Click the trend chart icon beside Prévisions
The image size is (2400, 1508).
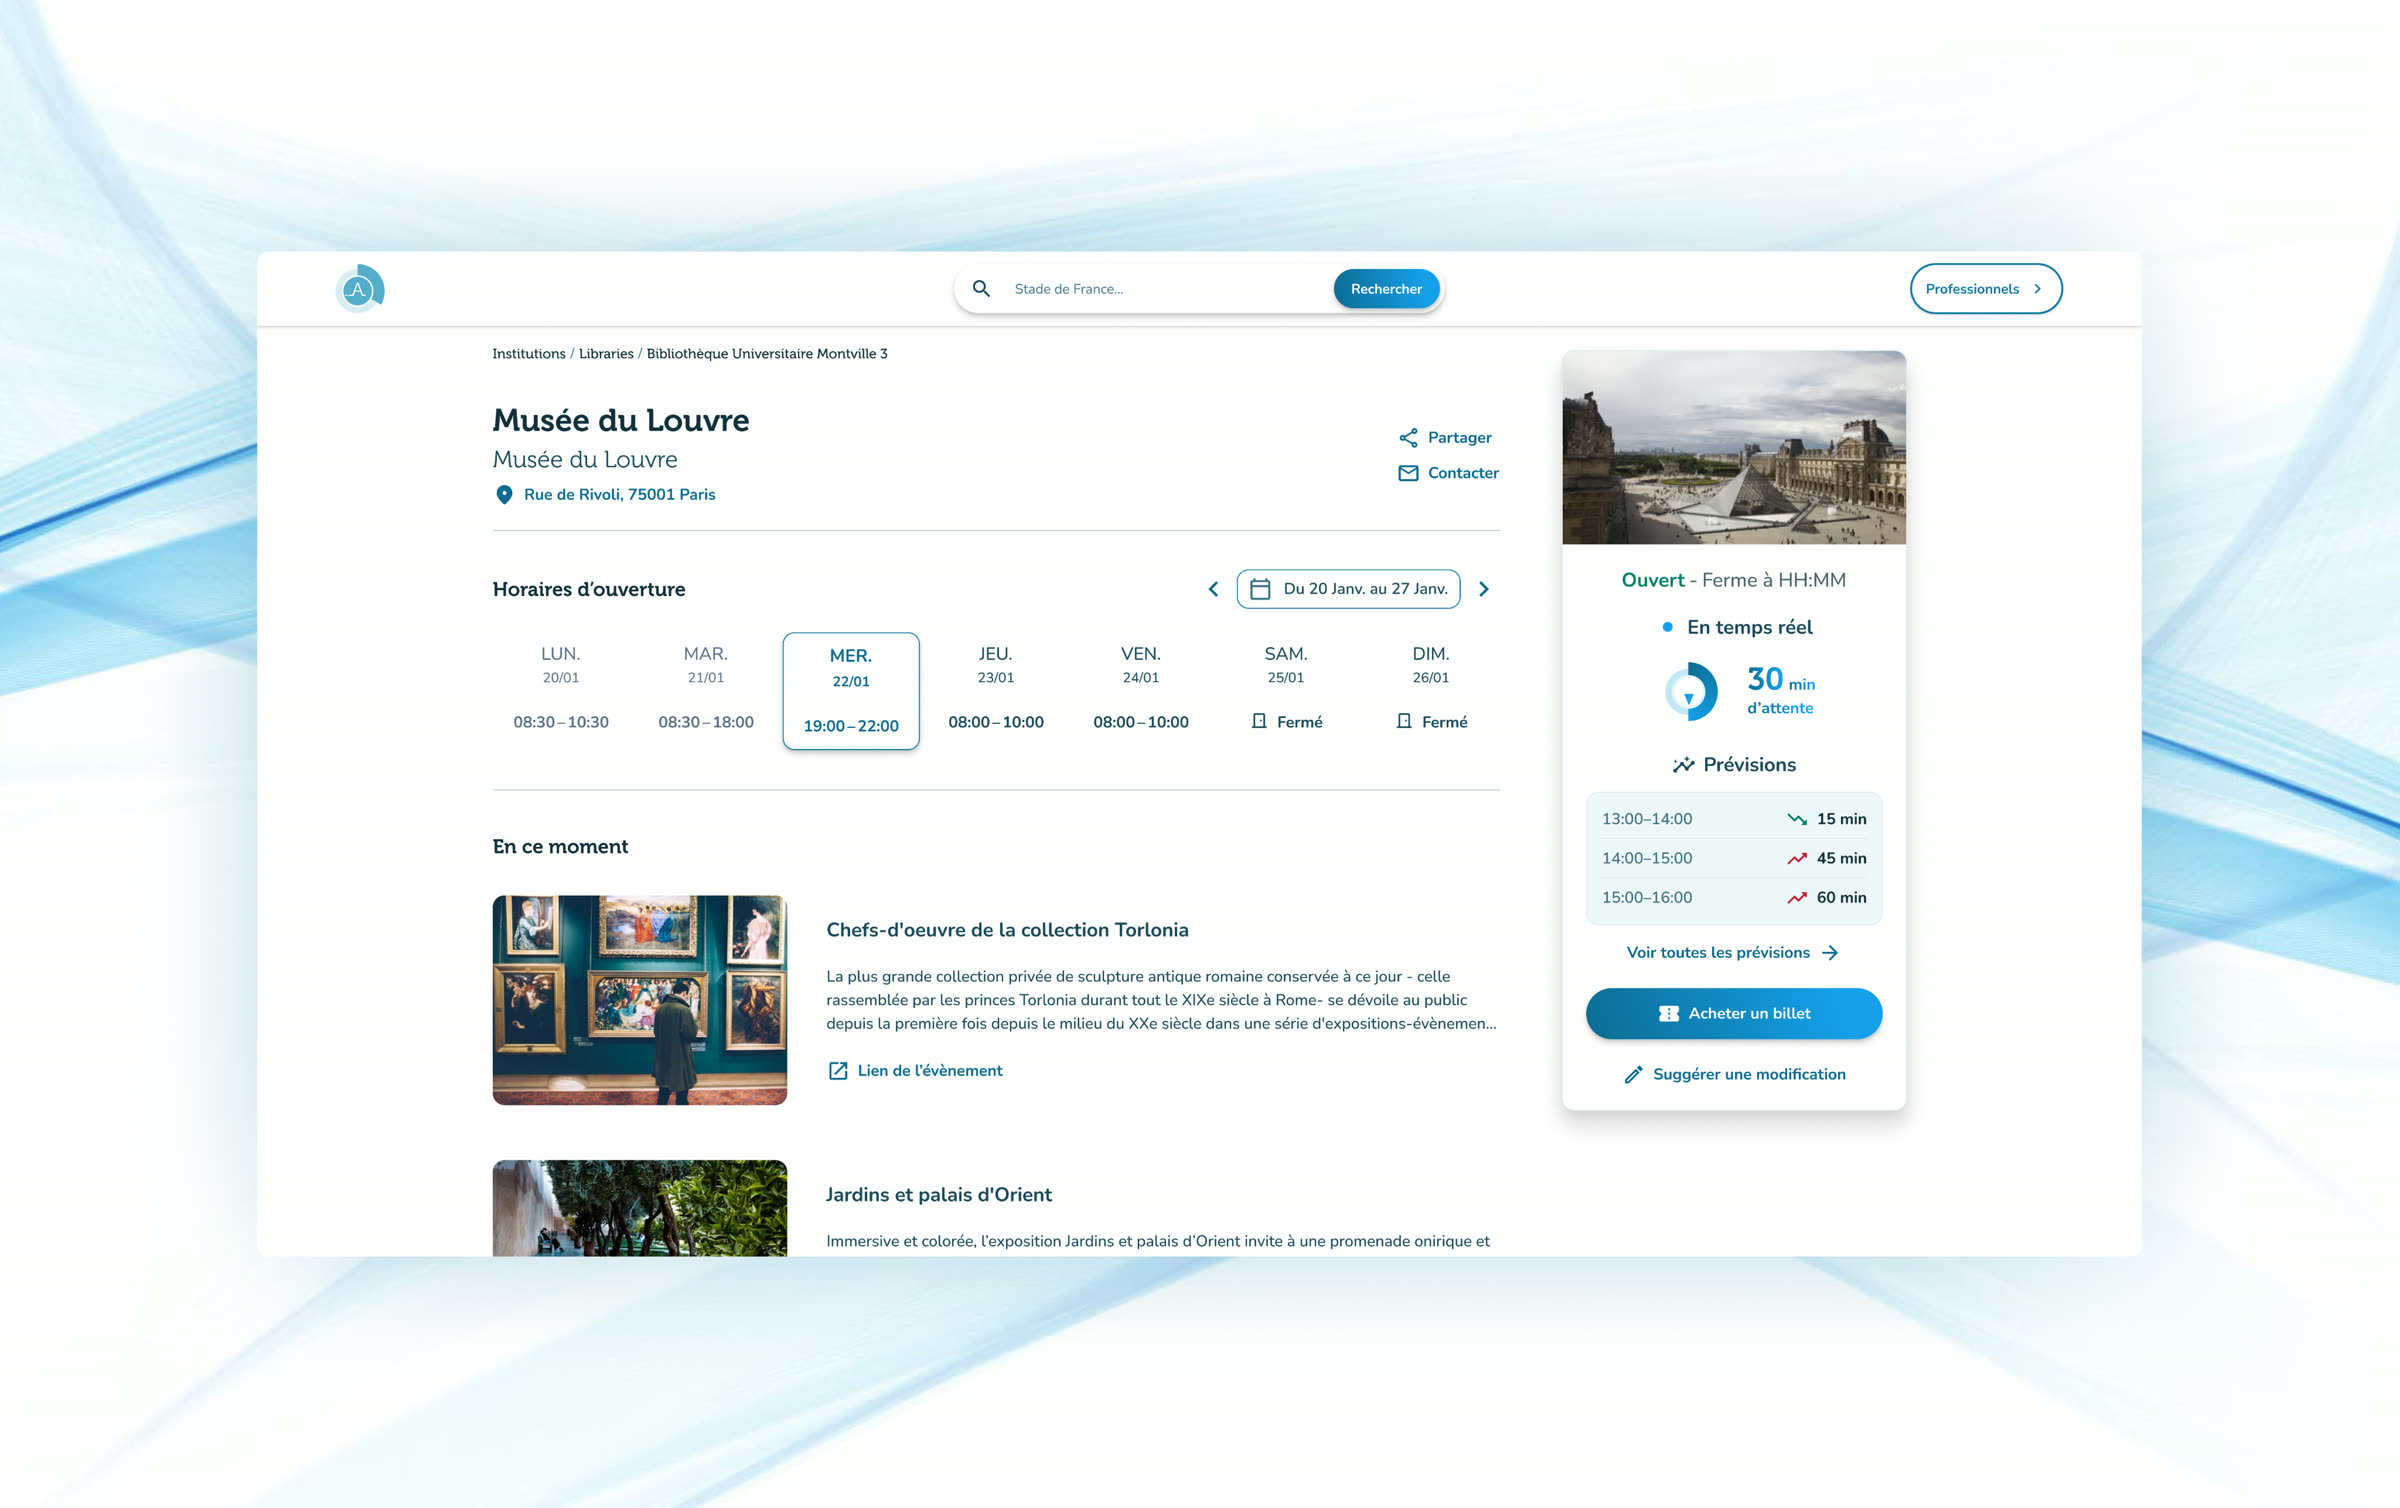(1684, 765)
